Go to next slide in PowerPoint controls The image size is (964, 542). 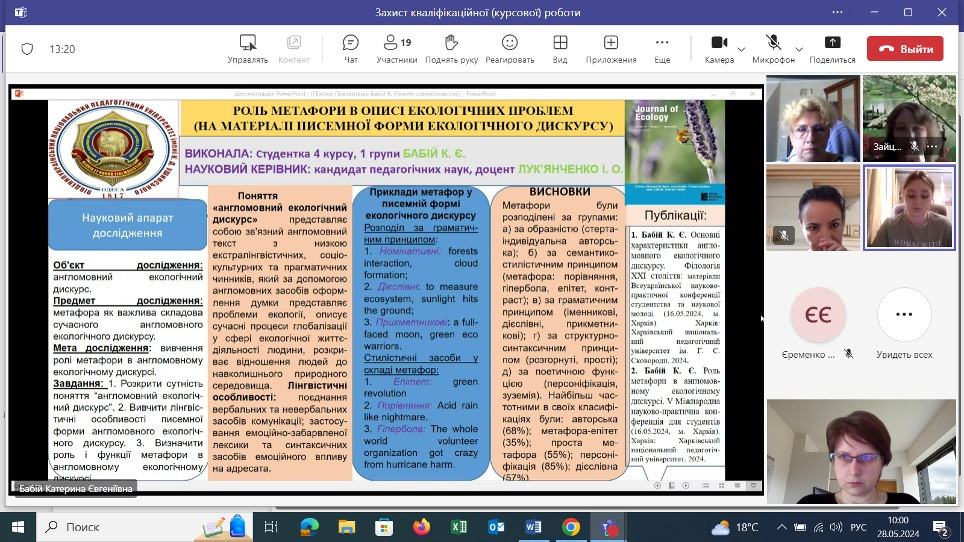tap(686, 485)
